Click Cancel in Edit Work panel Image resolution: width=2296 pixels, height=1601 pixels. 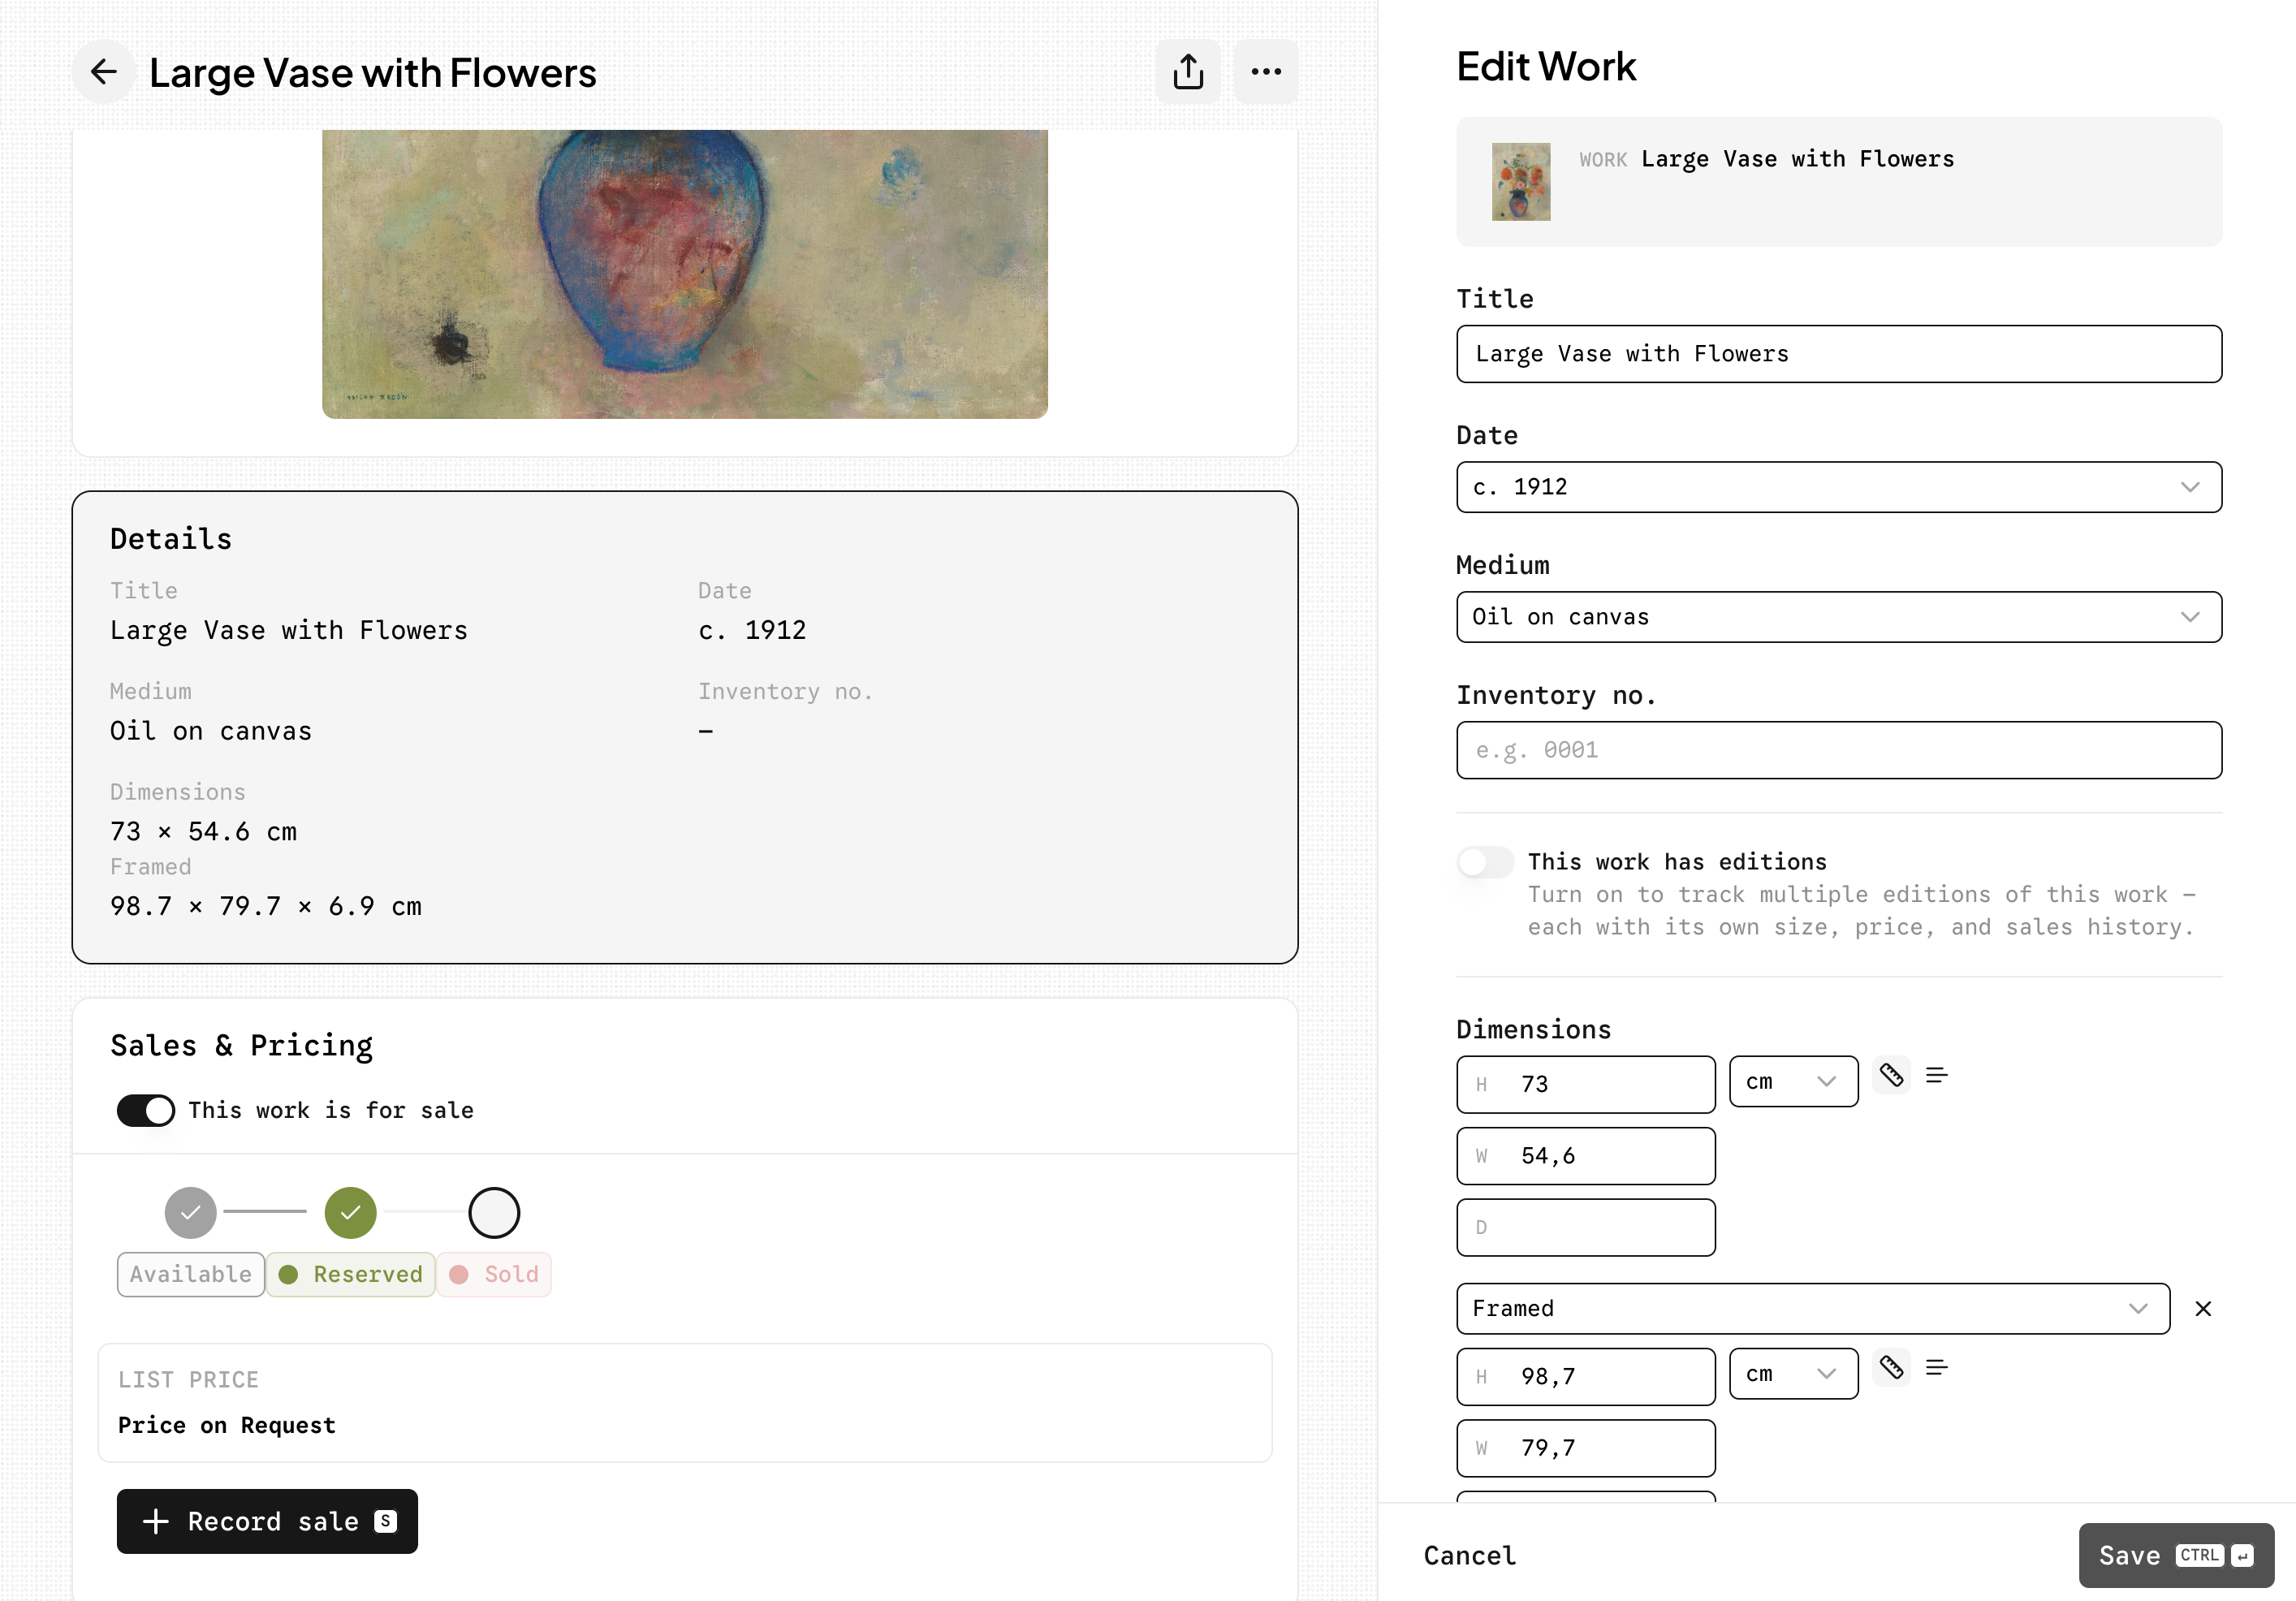[x=1469, y=1555]
